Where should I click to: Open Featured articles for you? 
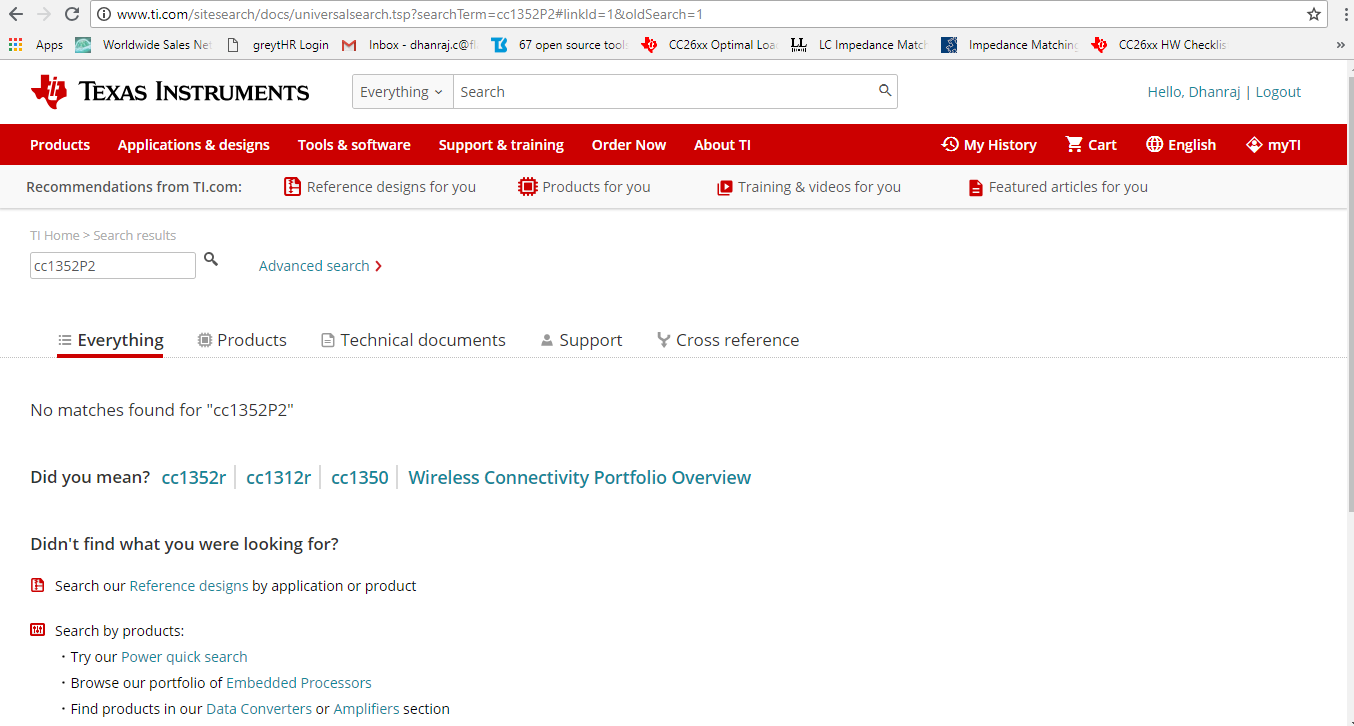point(1058,187)
